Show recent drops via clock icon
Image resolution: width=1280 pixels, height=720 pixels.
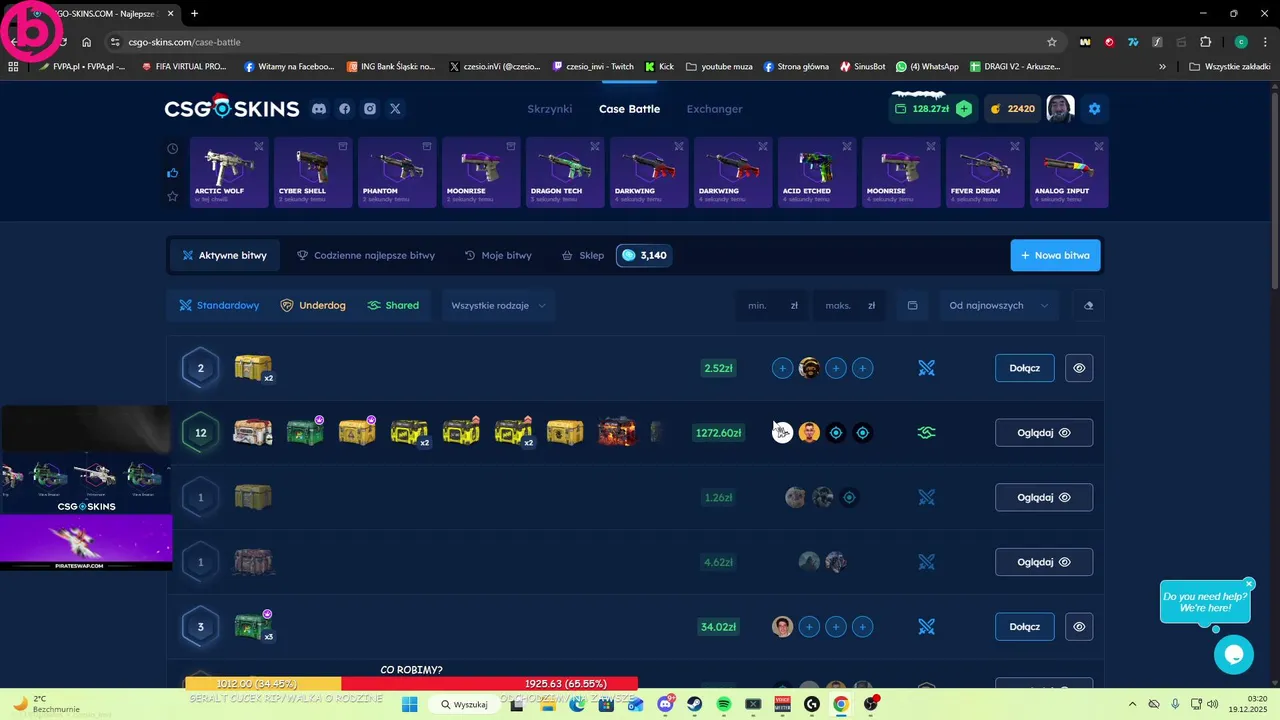[x=172, y=149]
